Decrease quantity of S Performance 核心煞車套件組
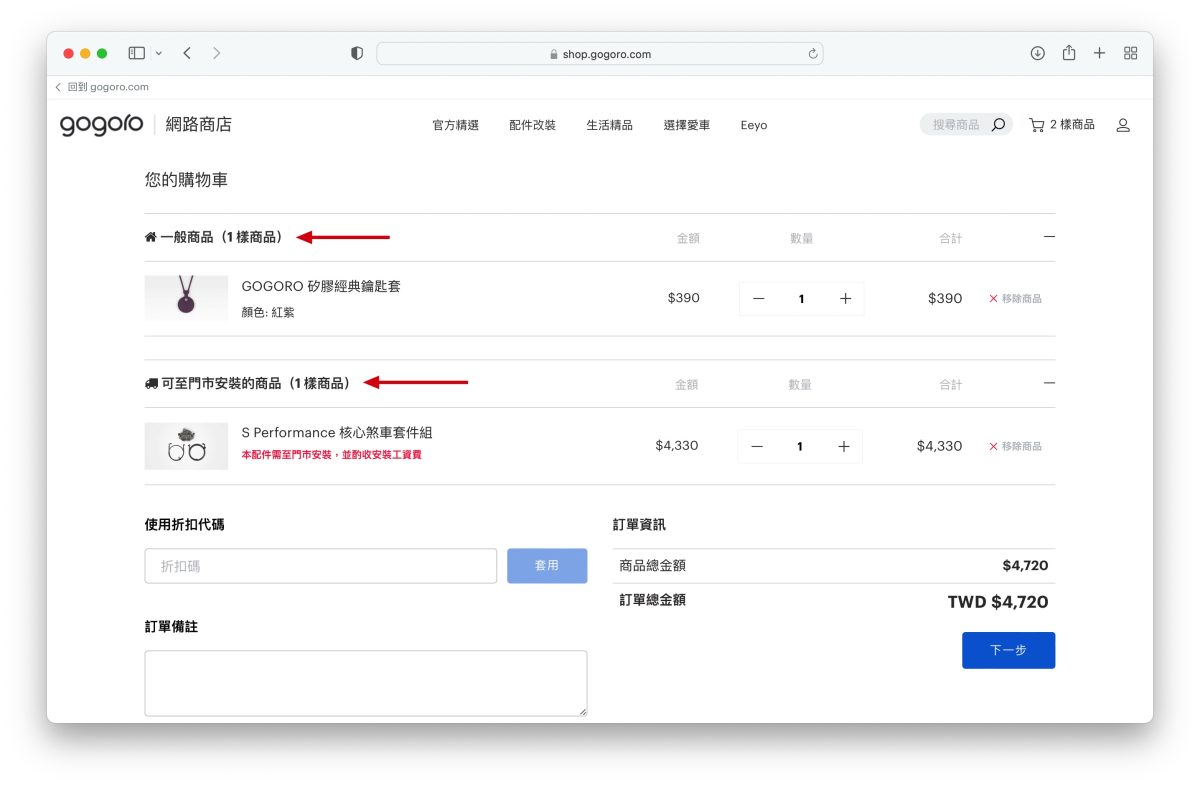The width and height of the screenshot is (1200, 785). [x=757, y=446]
